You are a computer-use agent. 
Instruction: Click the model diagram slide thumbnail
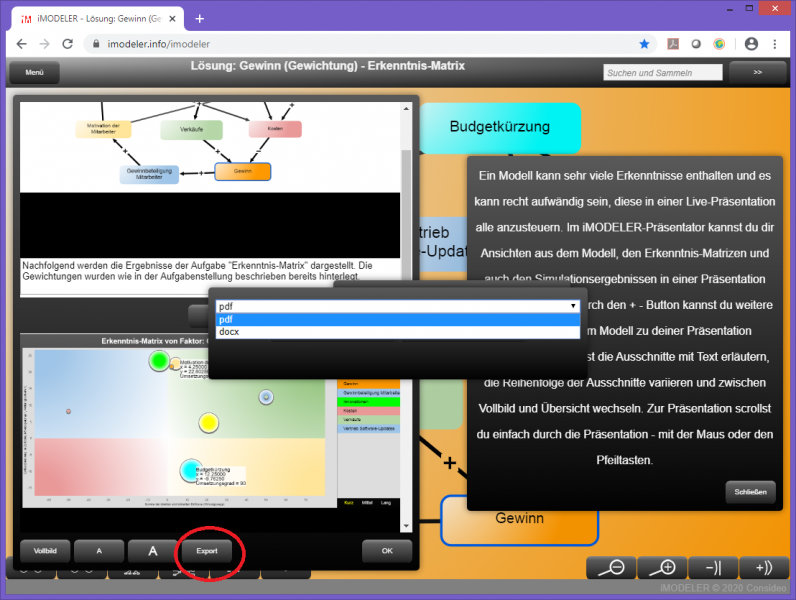(210, 147)
